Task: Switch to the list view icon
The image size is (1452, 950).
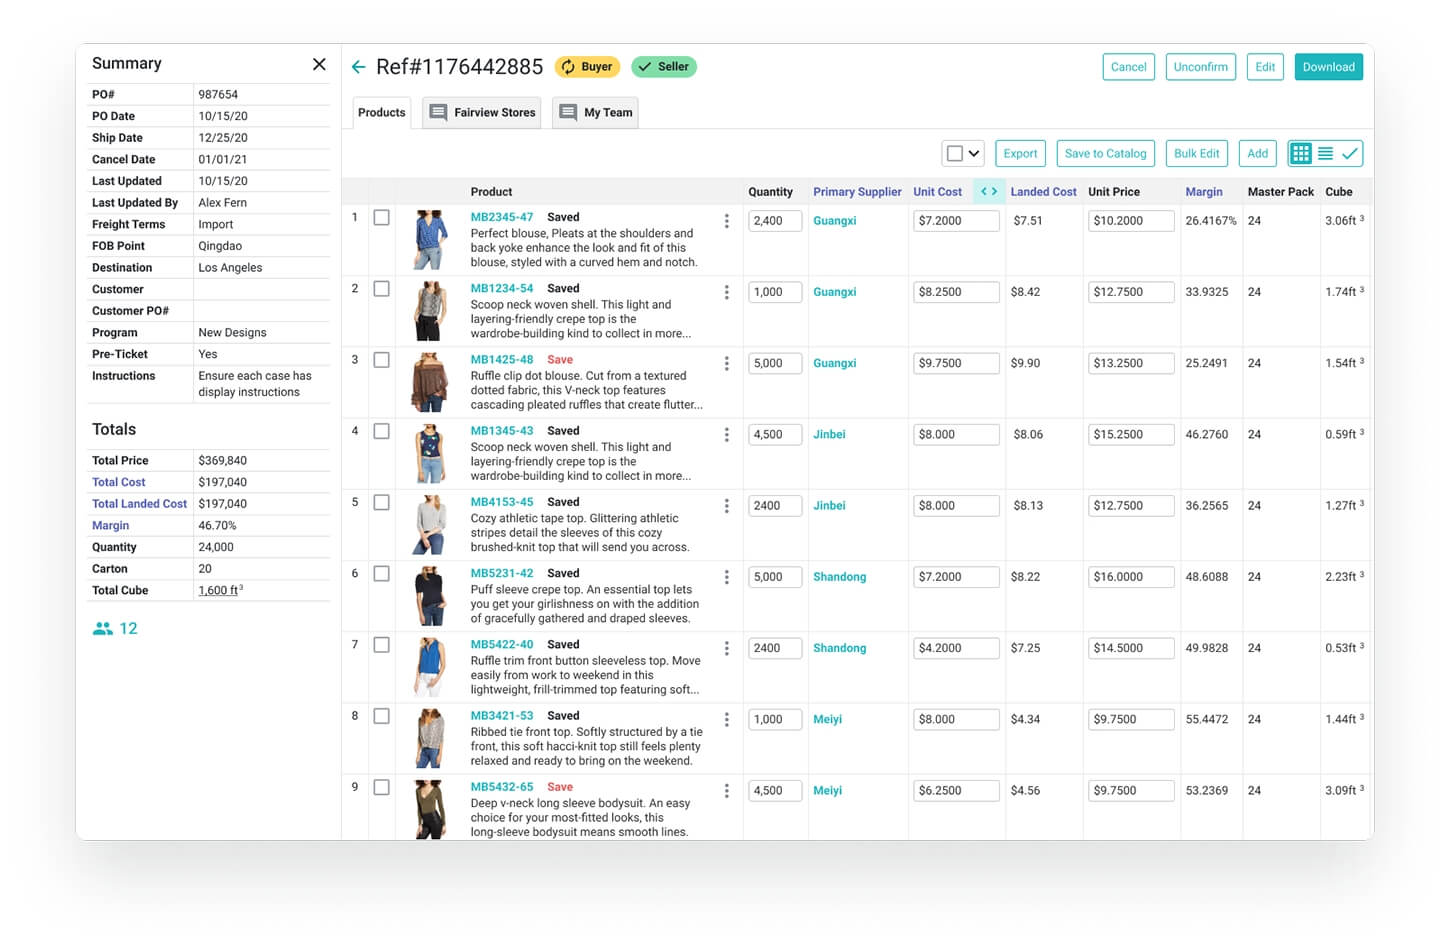Action: [1326, 153]
